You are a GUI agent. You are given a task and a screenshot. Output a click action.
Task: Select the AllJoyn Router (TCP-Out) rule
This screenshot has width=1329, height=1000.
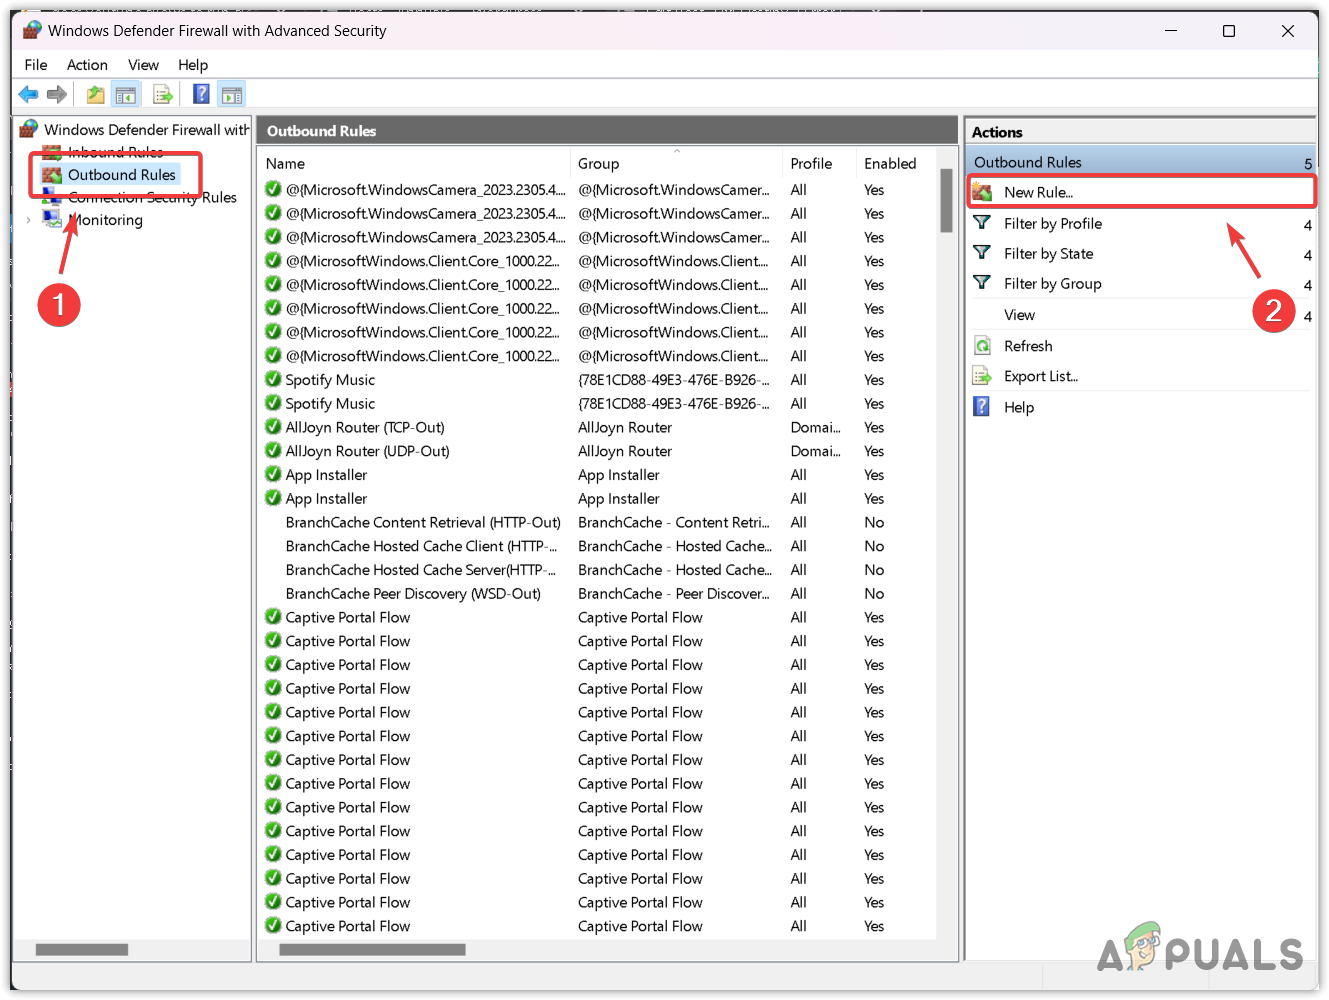tap(365, 427)
